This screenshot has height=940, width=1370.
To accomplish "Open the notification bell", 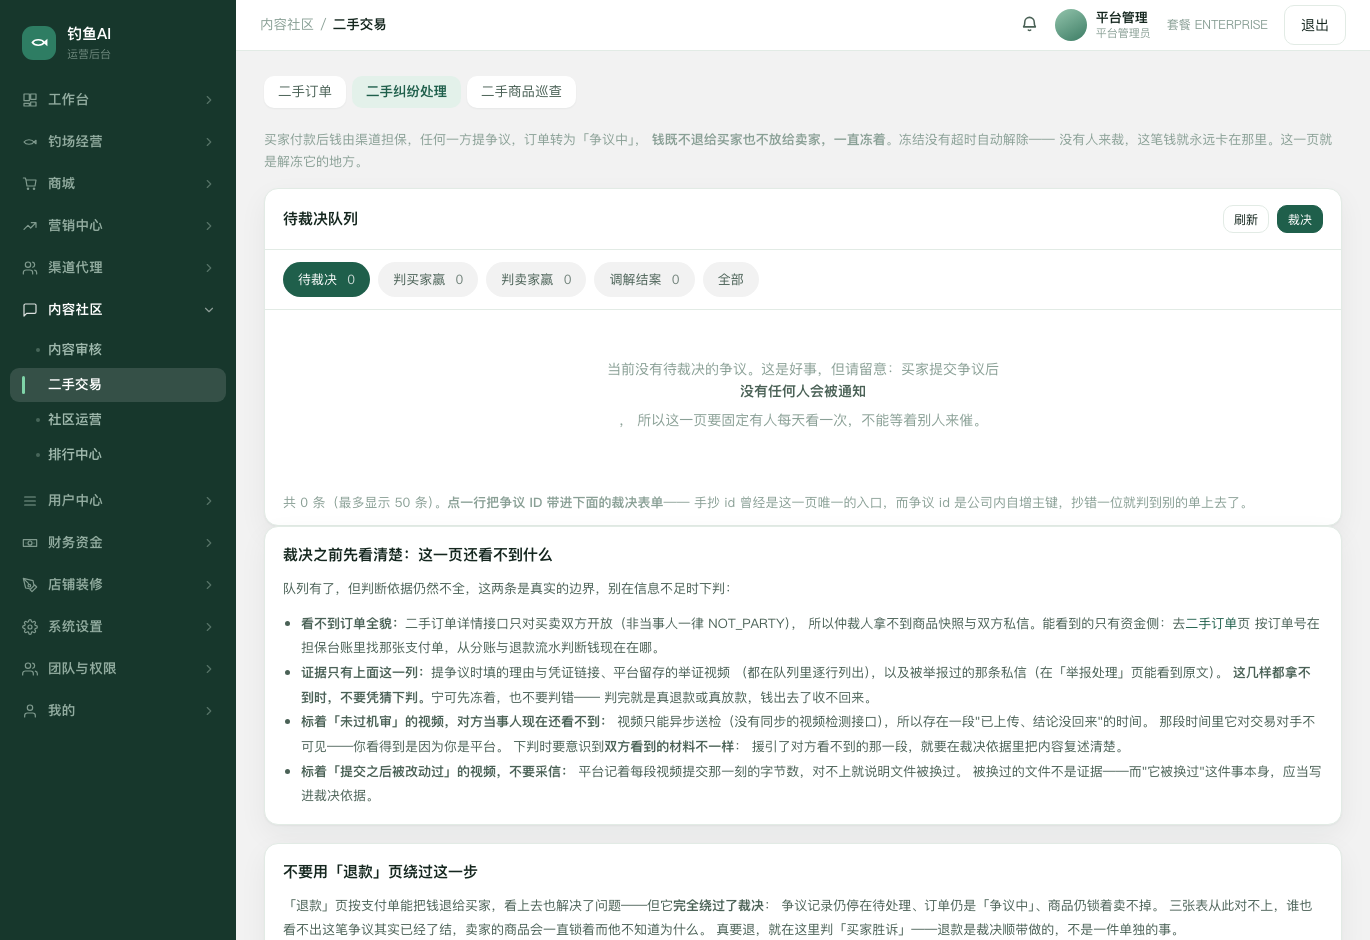I will click(x=1029, y=24).
